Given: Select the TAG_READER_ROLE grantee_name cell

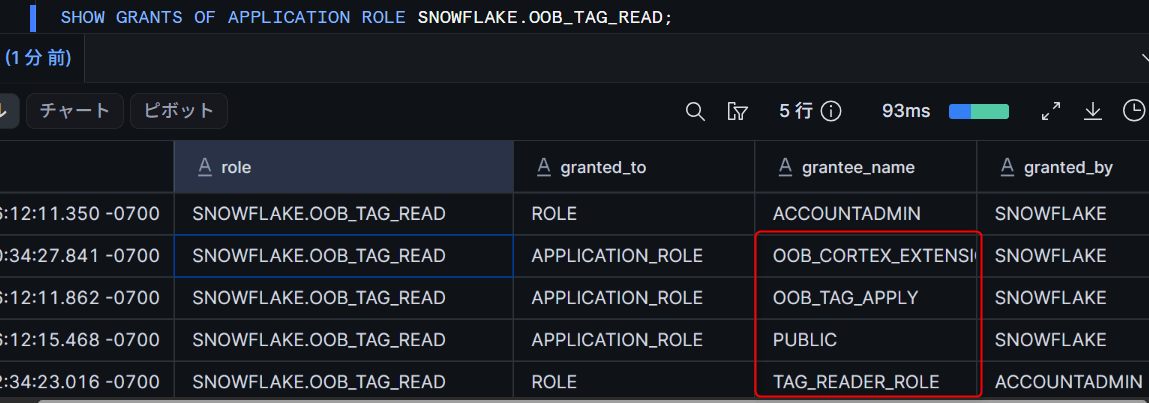Looking at the screenshot, I should [865, 382].
